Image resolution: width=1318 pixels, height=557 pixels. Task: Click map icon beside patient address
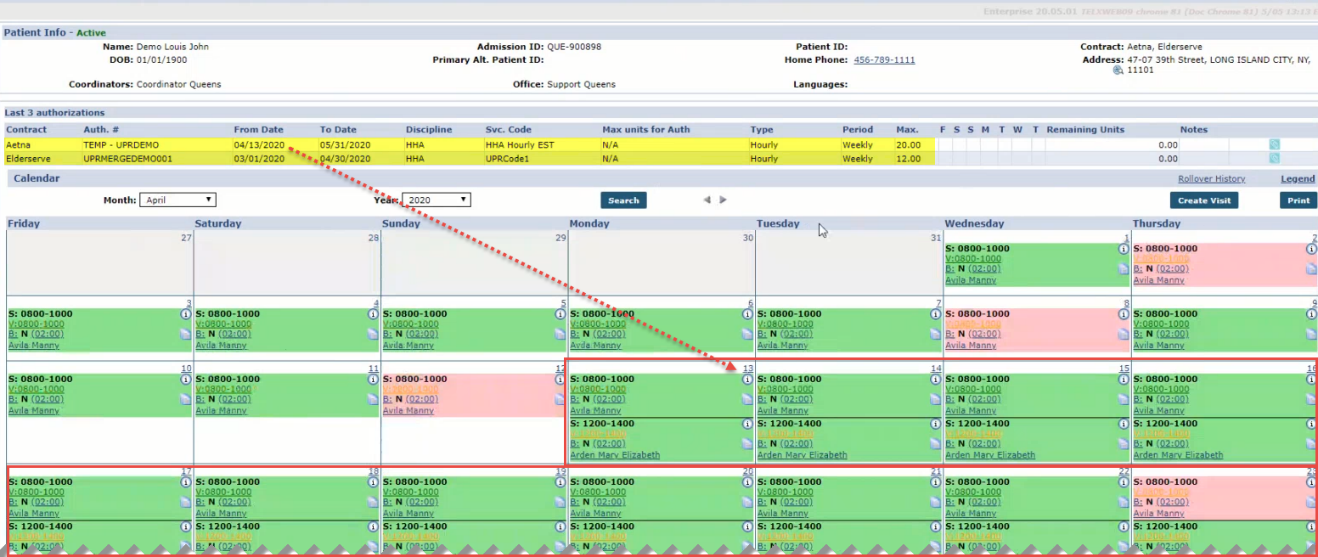(x=1117, y=71)
